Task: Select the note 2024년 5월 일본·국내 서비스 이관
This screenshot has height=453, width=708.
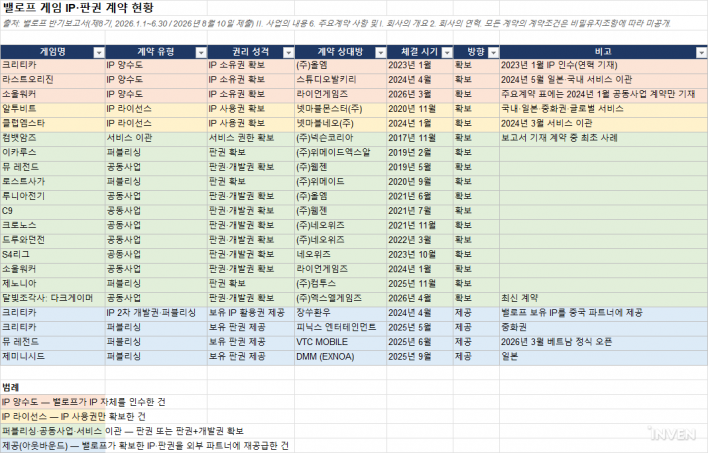Action: (x=603, y=80)
